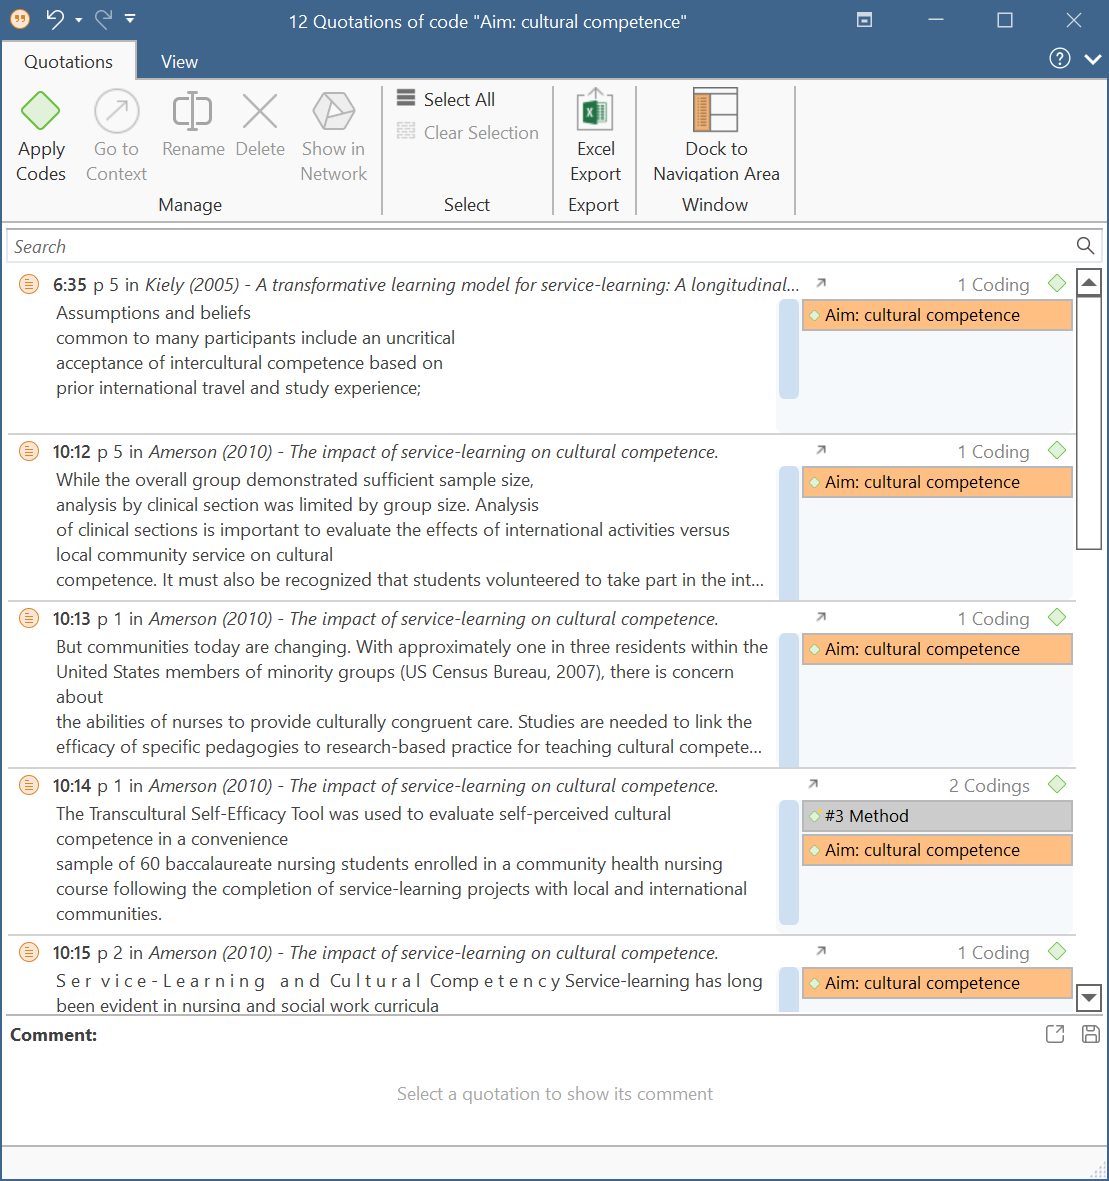1109x1181 pixels.
Task: Dock window to Navigation Area
Action: pyautogui.click(x=715, y=135)
